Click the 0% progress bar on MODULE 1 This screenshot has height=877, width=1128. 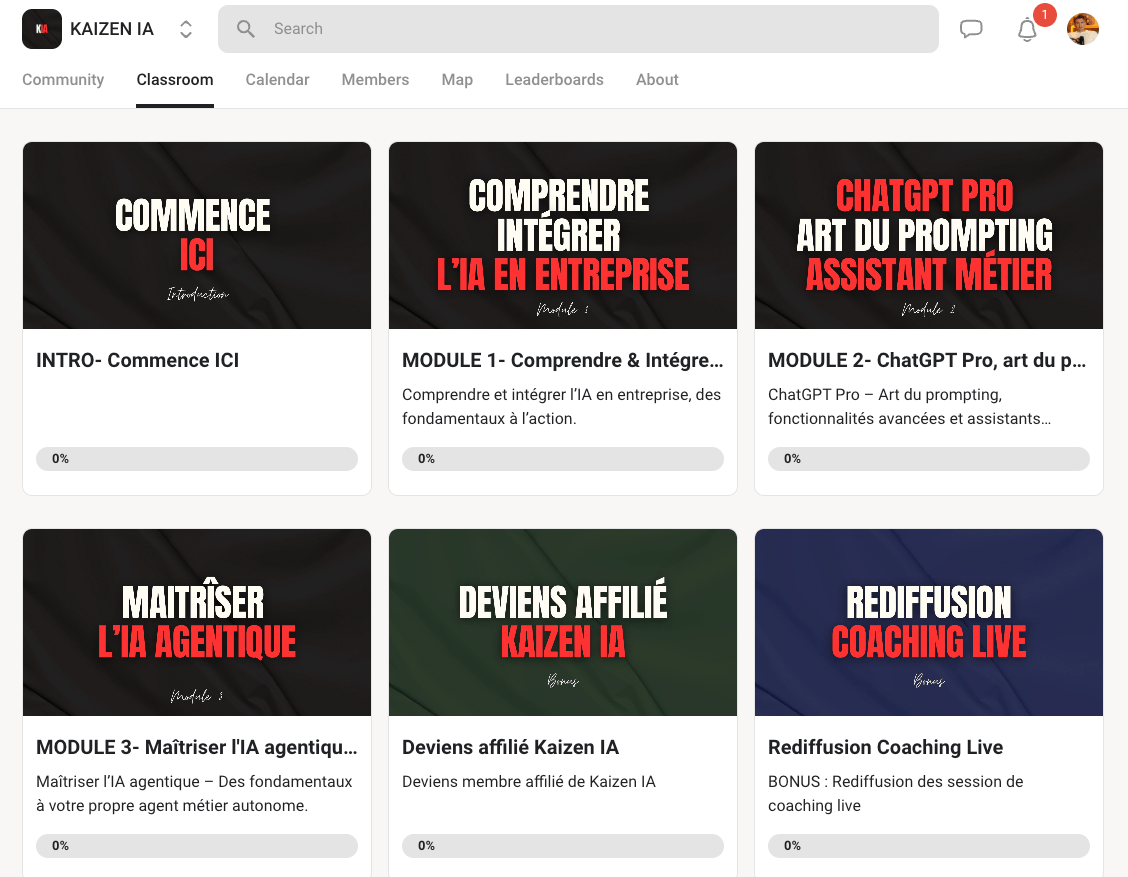click(x=562, y=458)
